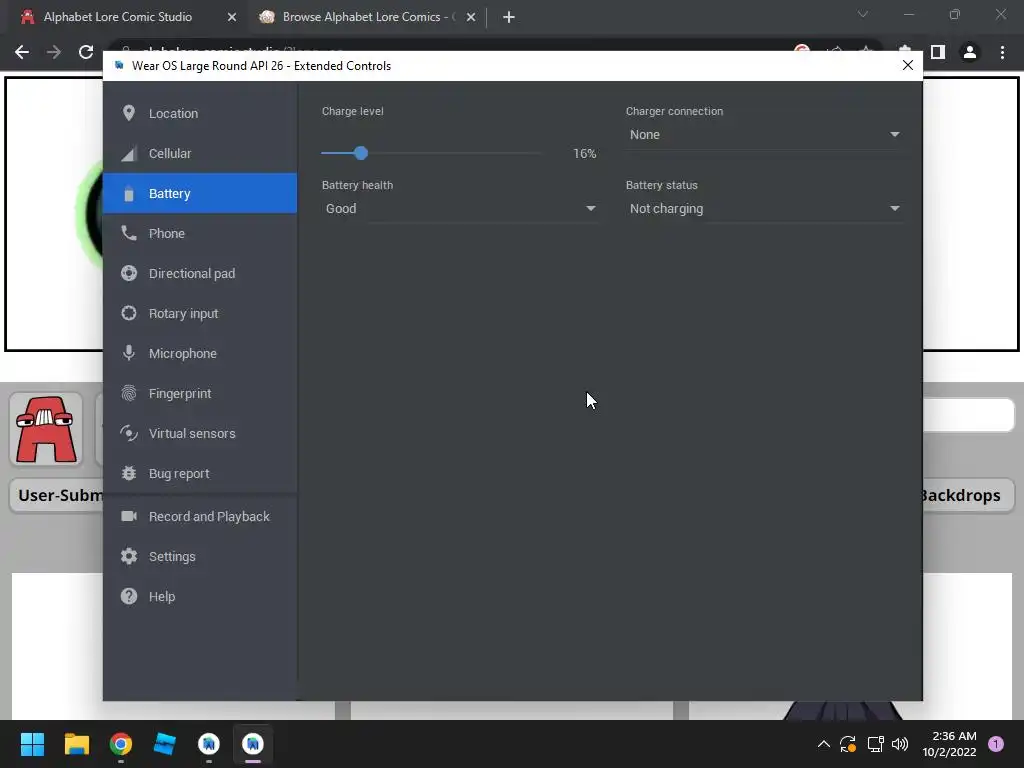The height and width of the screenshot is (768, 1024).
Task: Open File Explorer from taskbar
Action: pyautogui.click(x=76, y=744)
